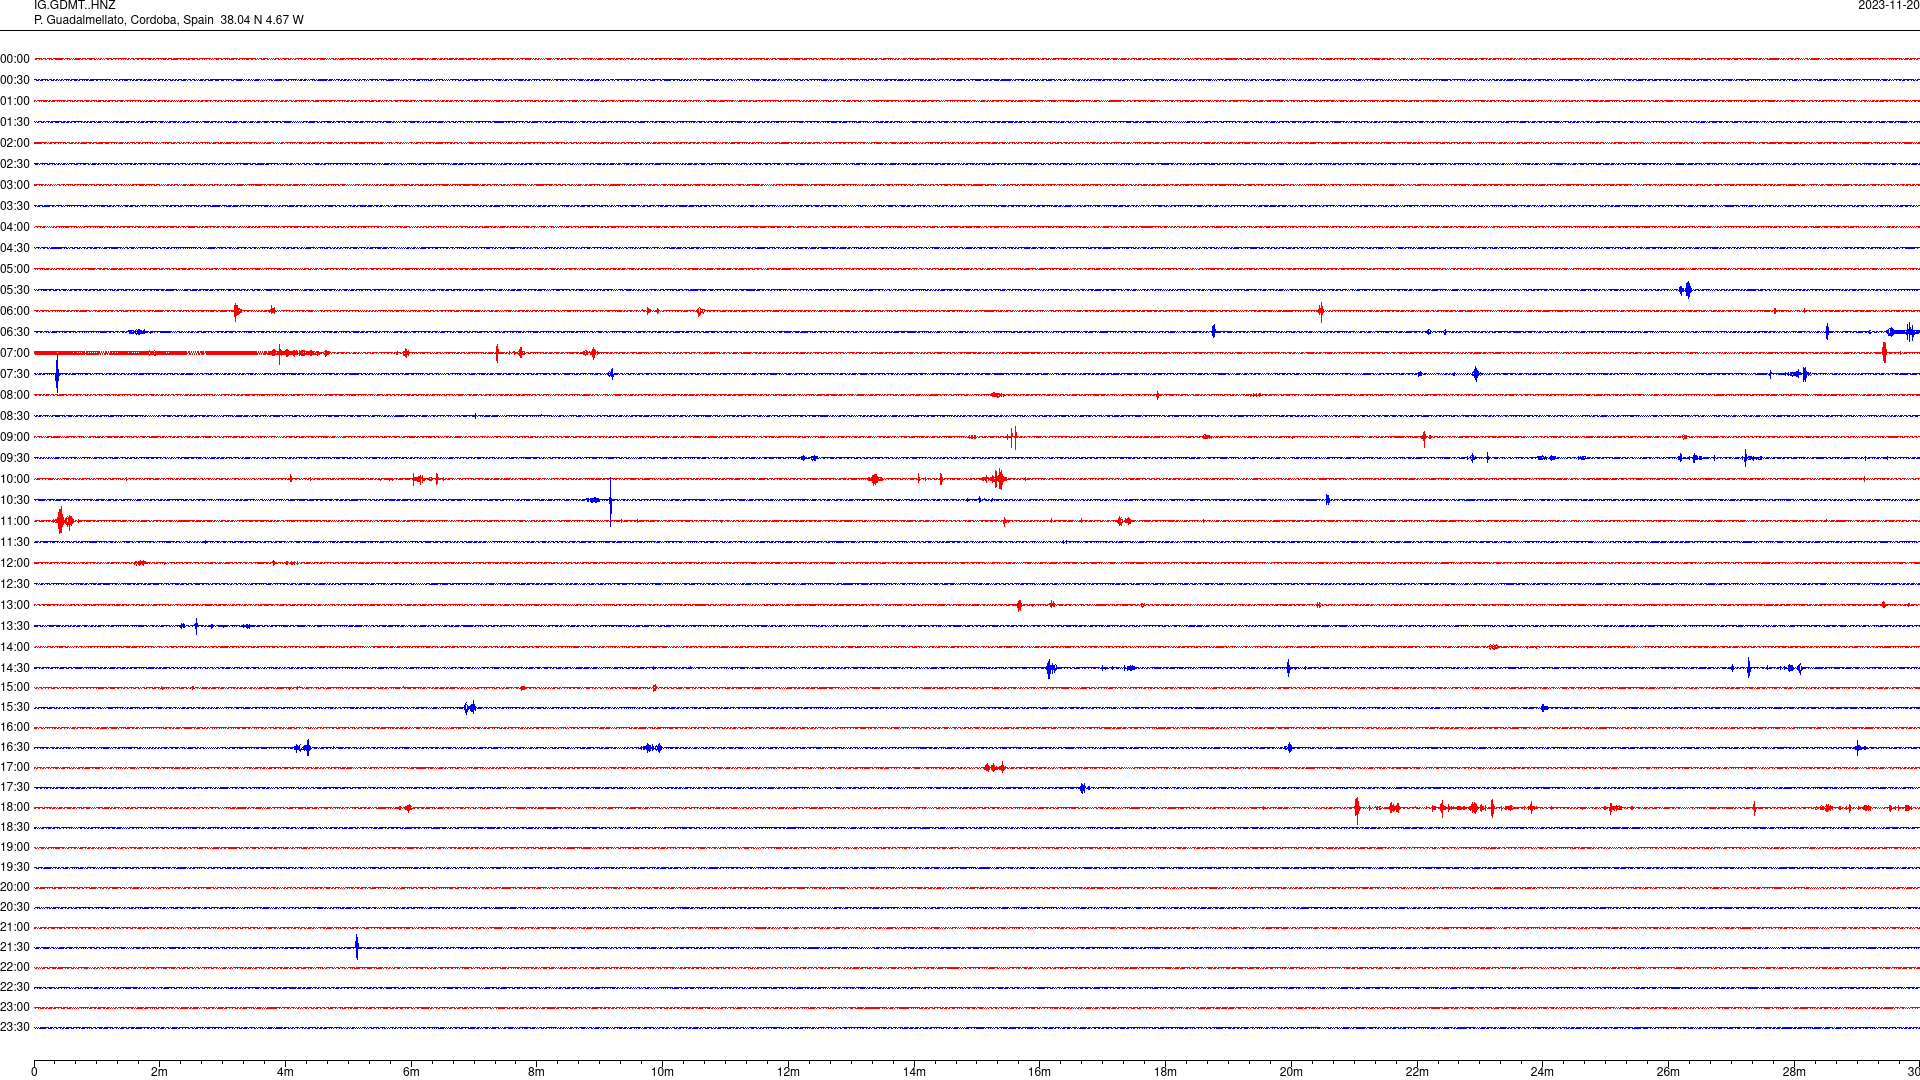Select the 06:00 time row label
The image size is (1920, 1080).
[15, 311]
